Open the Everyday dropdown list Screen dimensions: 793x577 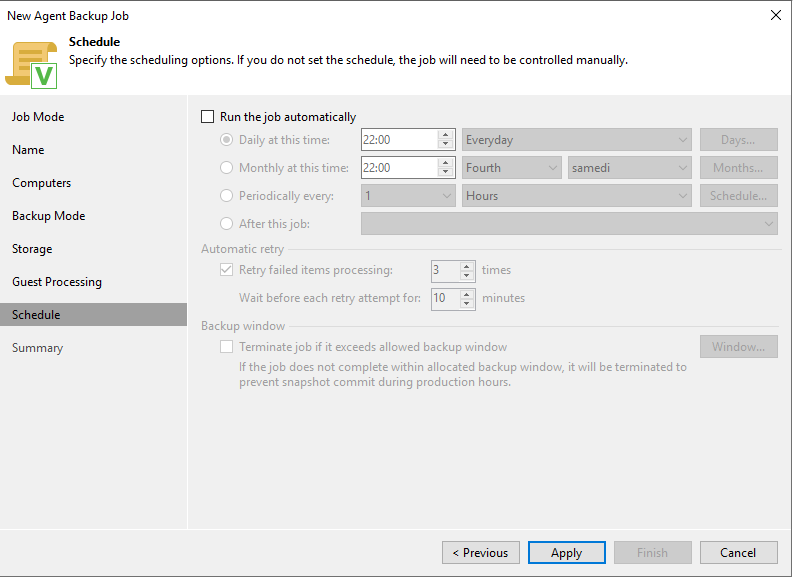tap(577, 140)
